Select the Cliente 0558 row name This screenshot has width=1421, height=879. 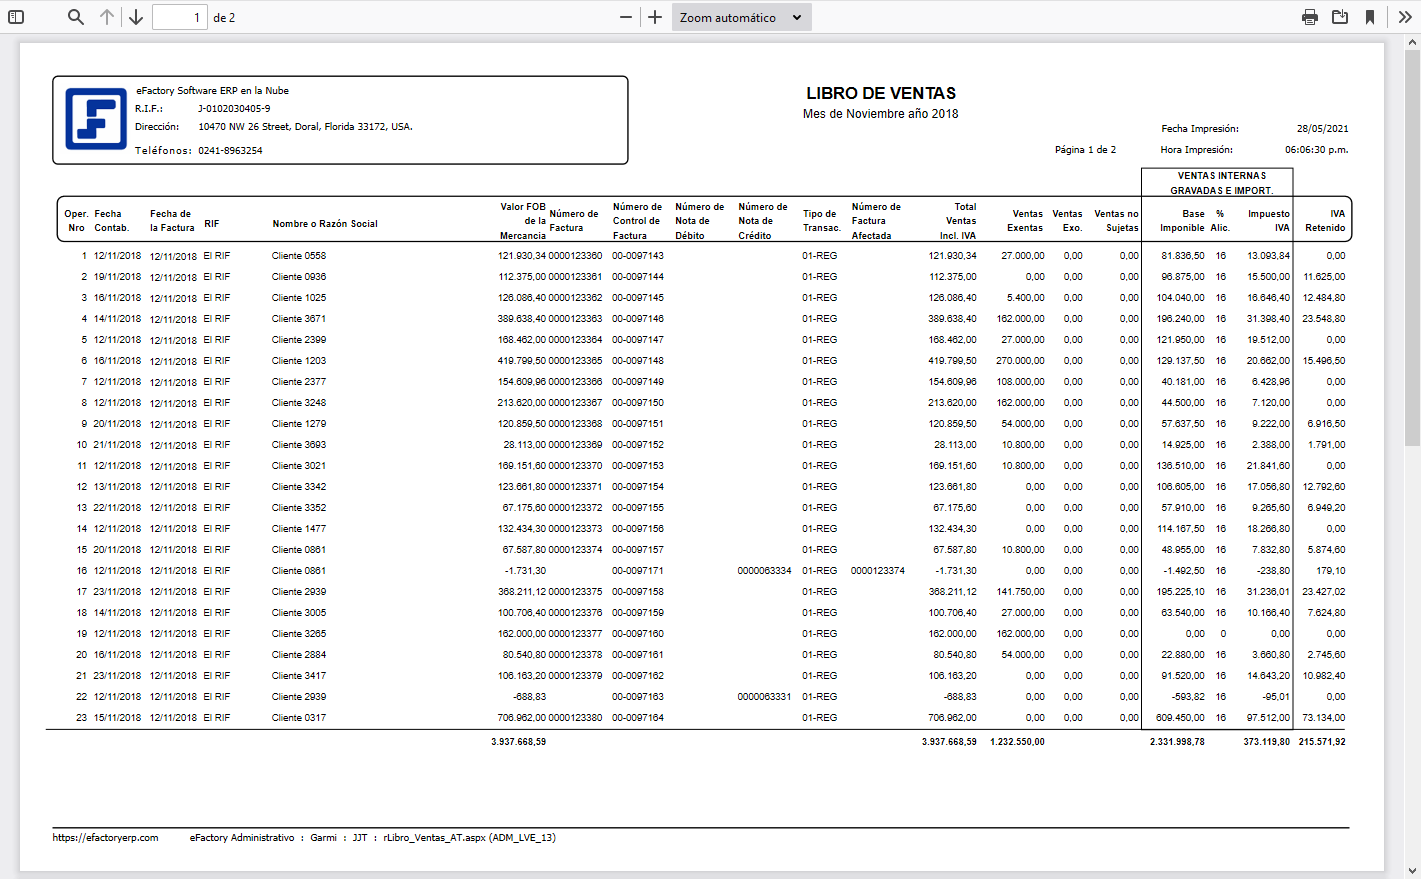(x=299, y=256)
